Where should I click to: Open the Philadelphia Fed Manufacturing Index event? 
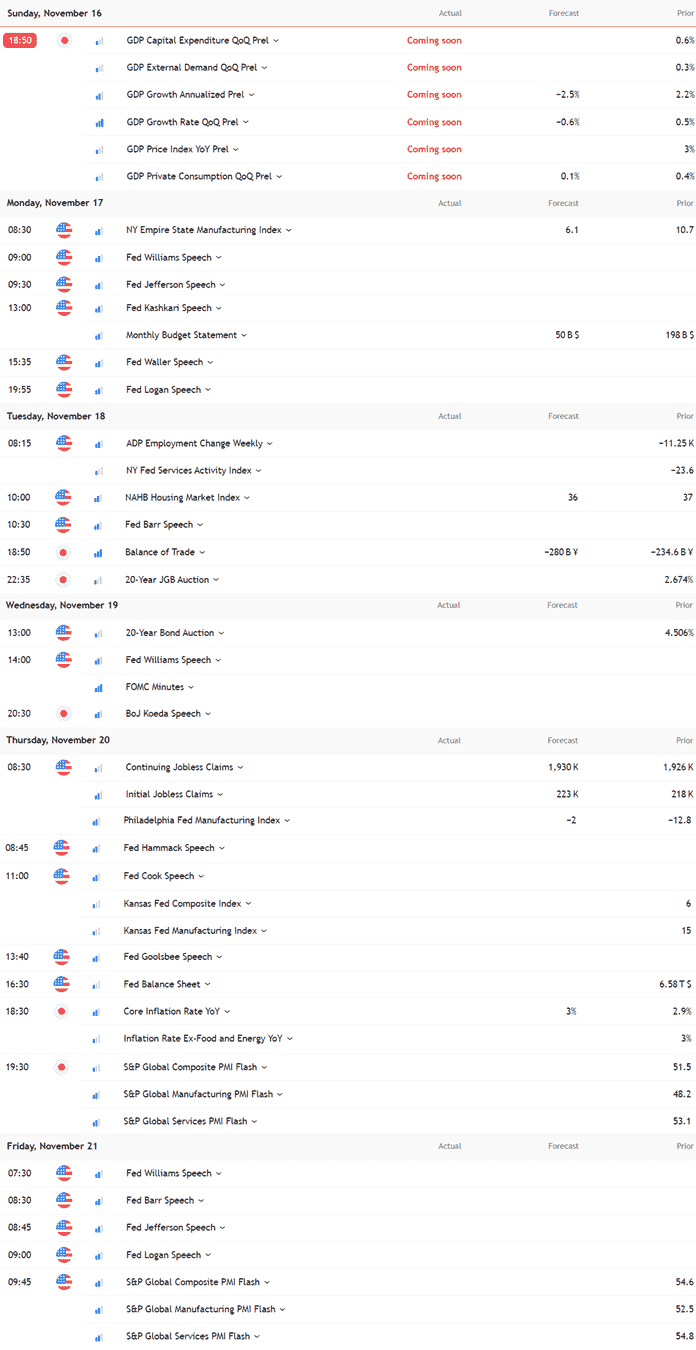[x=205, y=821]
